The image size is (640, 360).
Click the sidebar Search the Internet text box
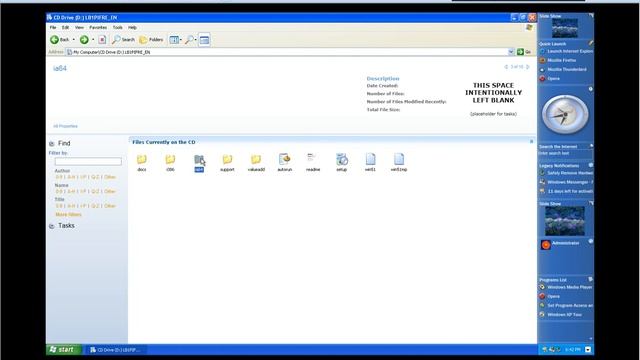tap(565, 153)
